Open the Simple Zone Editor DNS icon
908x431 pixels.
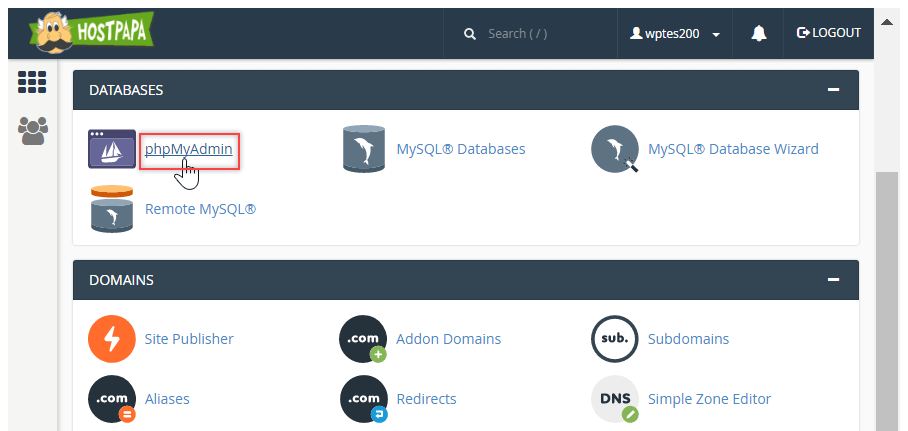pyautogui.click(x=615, y=399)
